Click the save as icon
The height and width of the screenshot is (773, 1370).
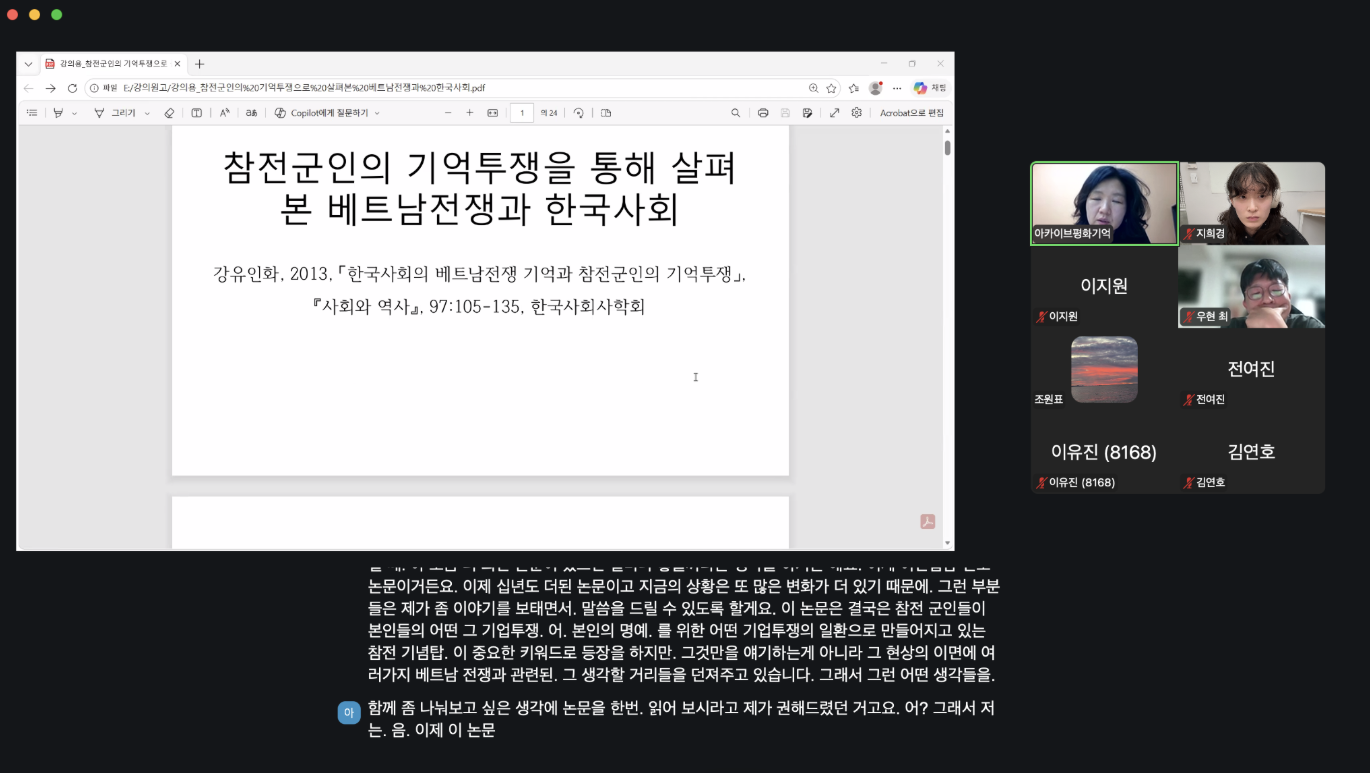click(807, 113)
